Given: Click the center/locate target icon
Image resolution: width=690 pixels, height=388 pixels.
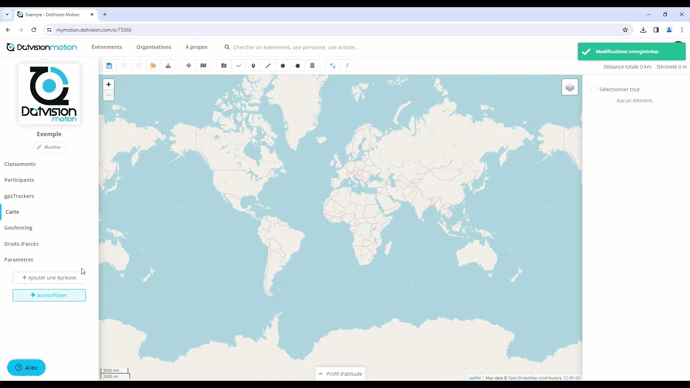Looking at the screenshot, I should coord(188,66).
